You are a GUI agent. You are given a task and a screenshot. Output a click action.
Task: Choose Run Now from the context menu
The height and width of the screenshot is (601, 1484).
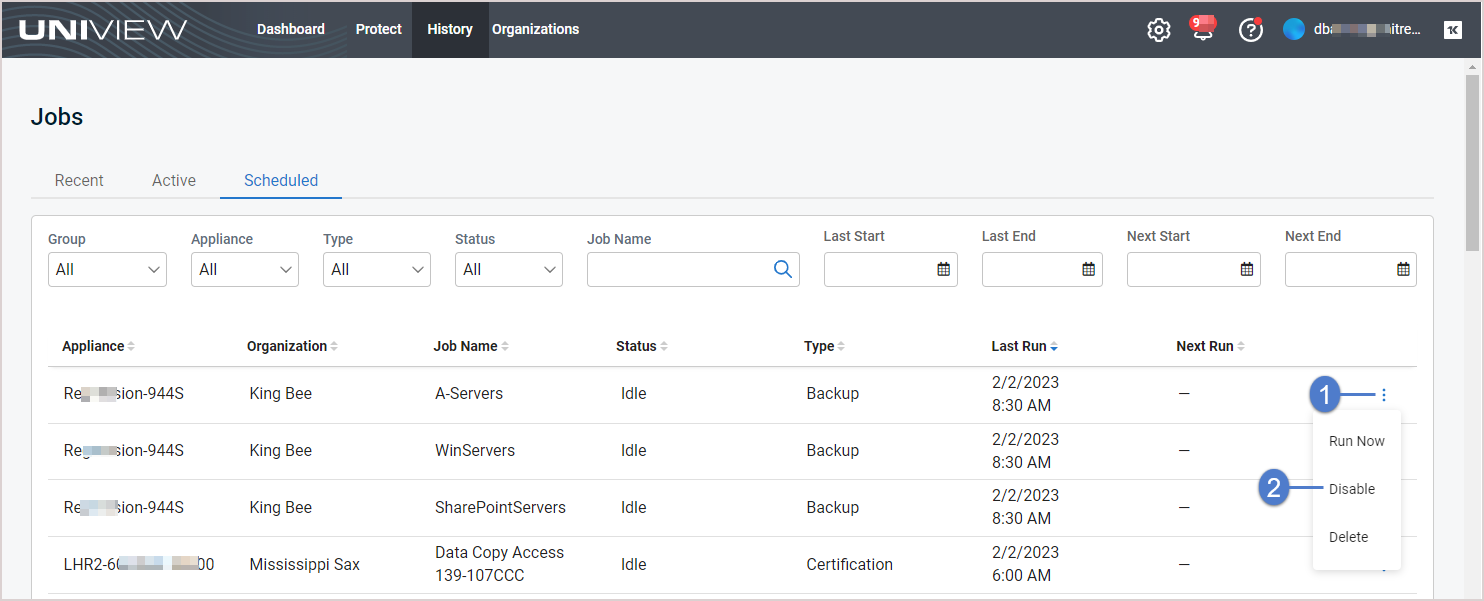click(1357, 441)
